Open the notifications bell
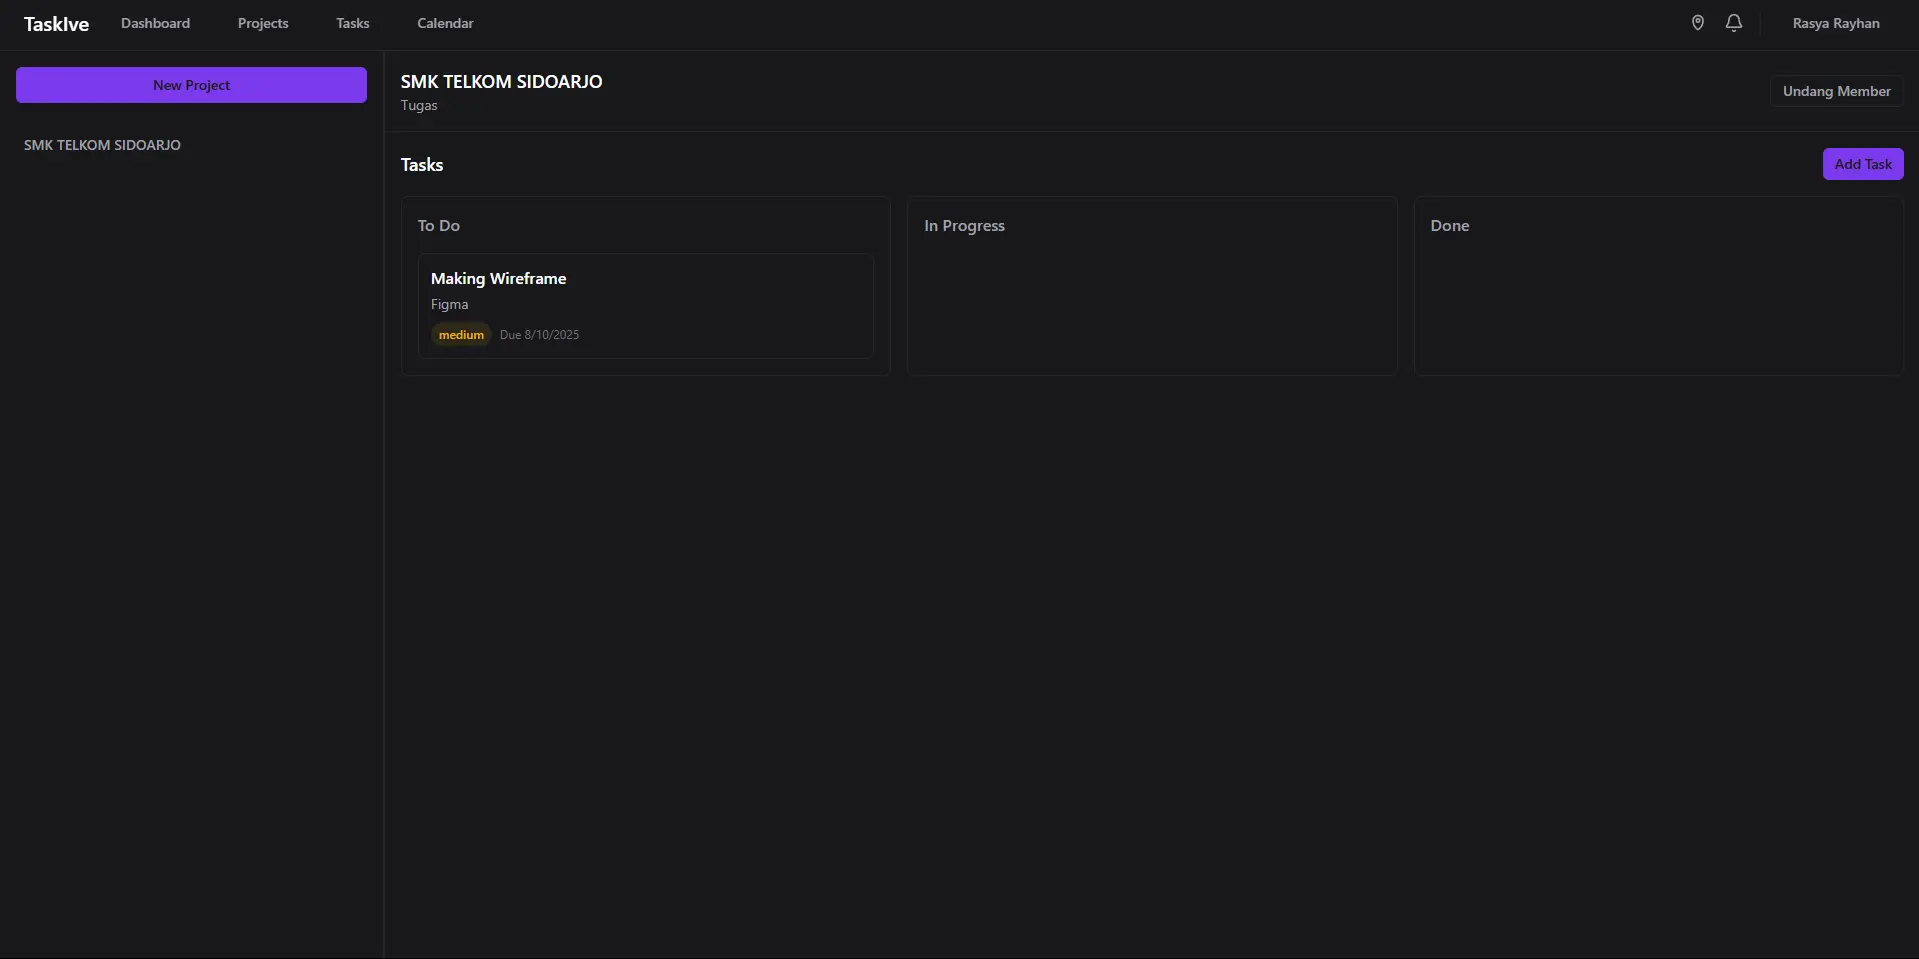 tap(1734, 23)
